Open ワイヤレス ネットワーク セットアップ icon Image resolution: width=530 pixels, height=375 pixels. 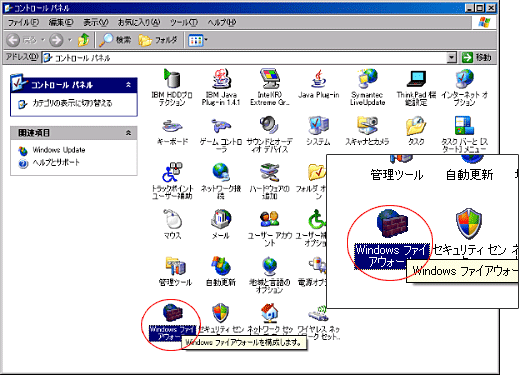coord(318,313)
